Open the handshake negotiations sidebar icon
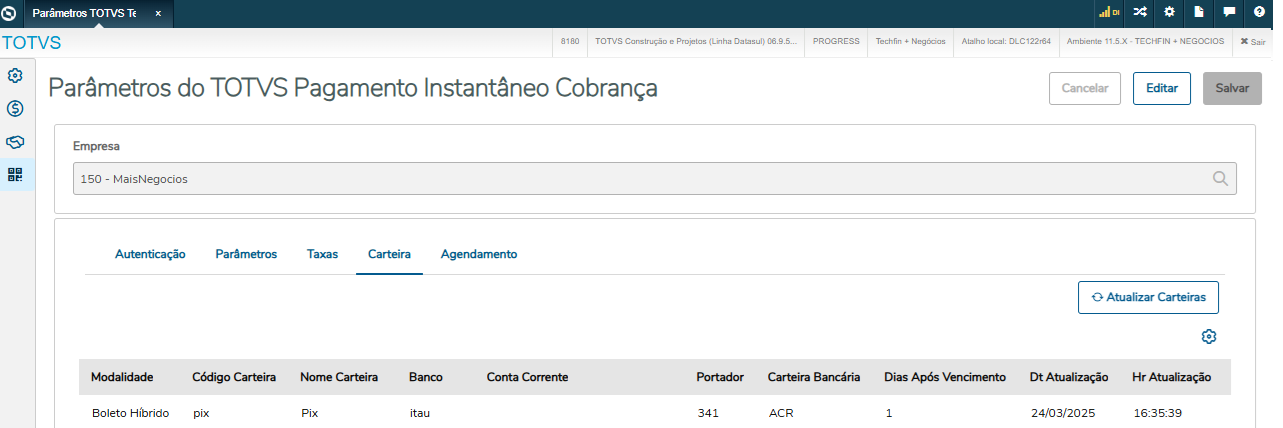This screenshot has height=428, width=1283. pyautogui.click(x=15, y=141)
